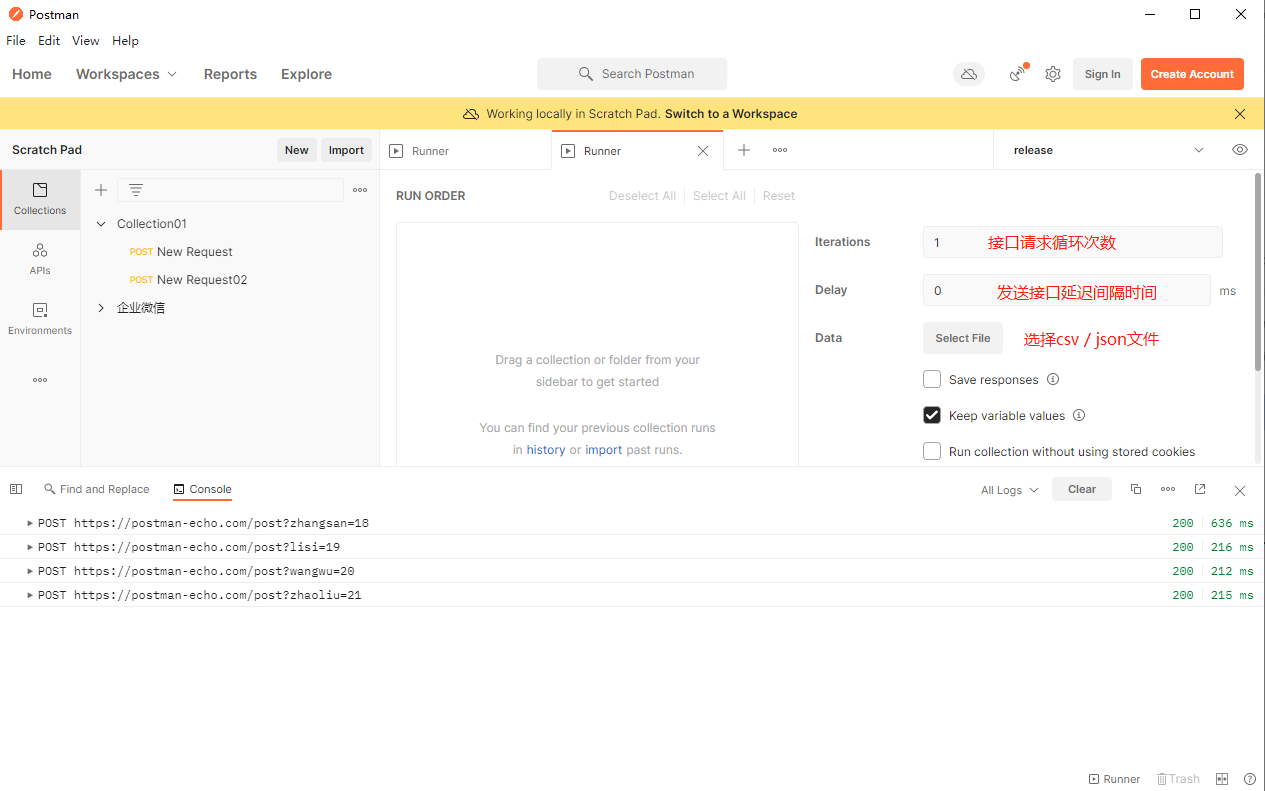1265x791 pixels.
Task: Open console more options ellipsis
Action: click(1168, 489)
